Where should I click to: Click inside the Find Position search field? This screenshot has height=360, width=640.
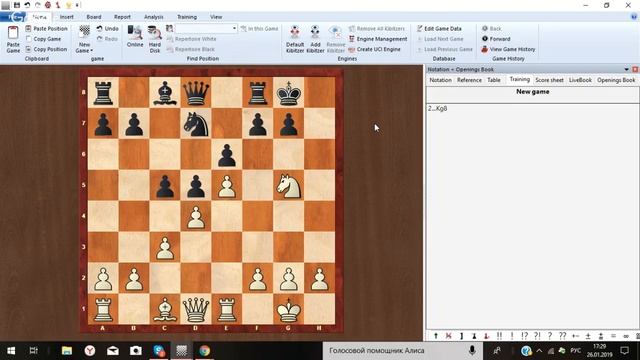pos(203,29)
